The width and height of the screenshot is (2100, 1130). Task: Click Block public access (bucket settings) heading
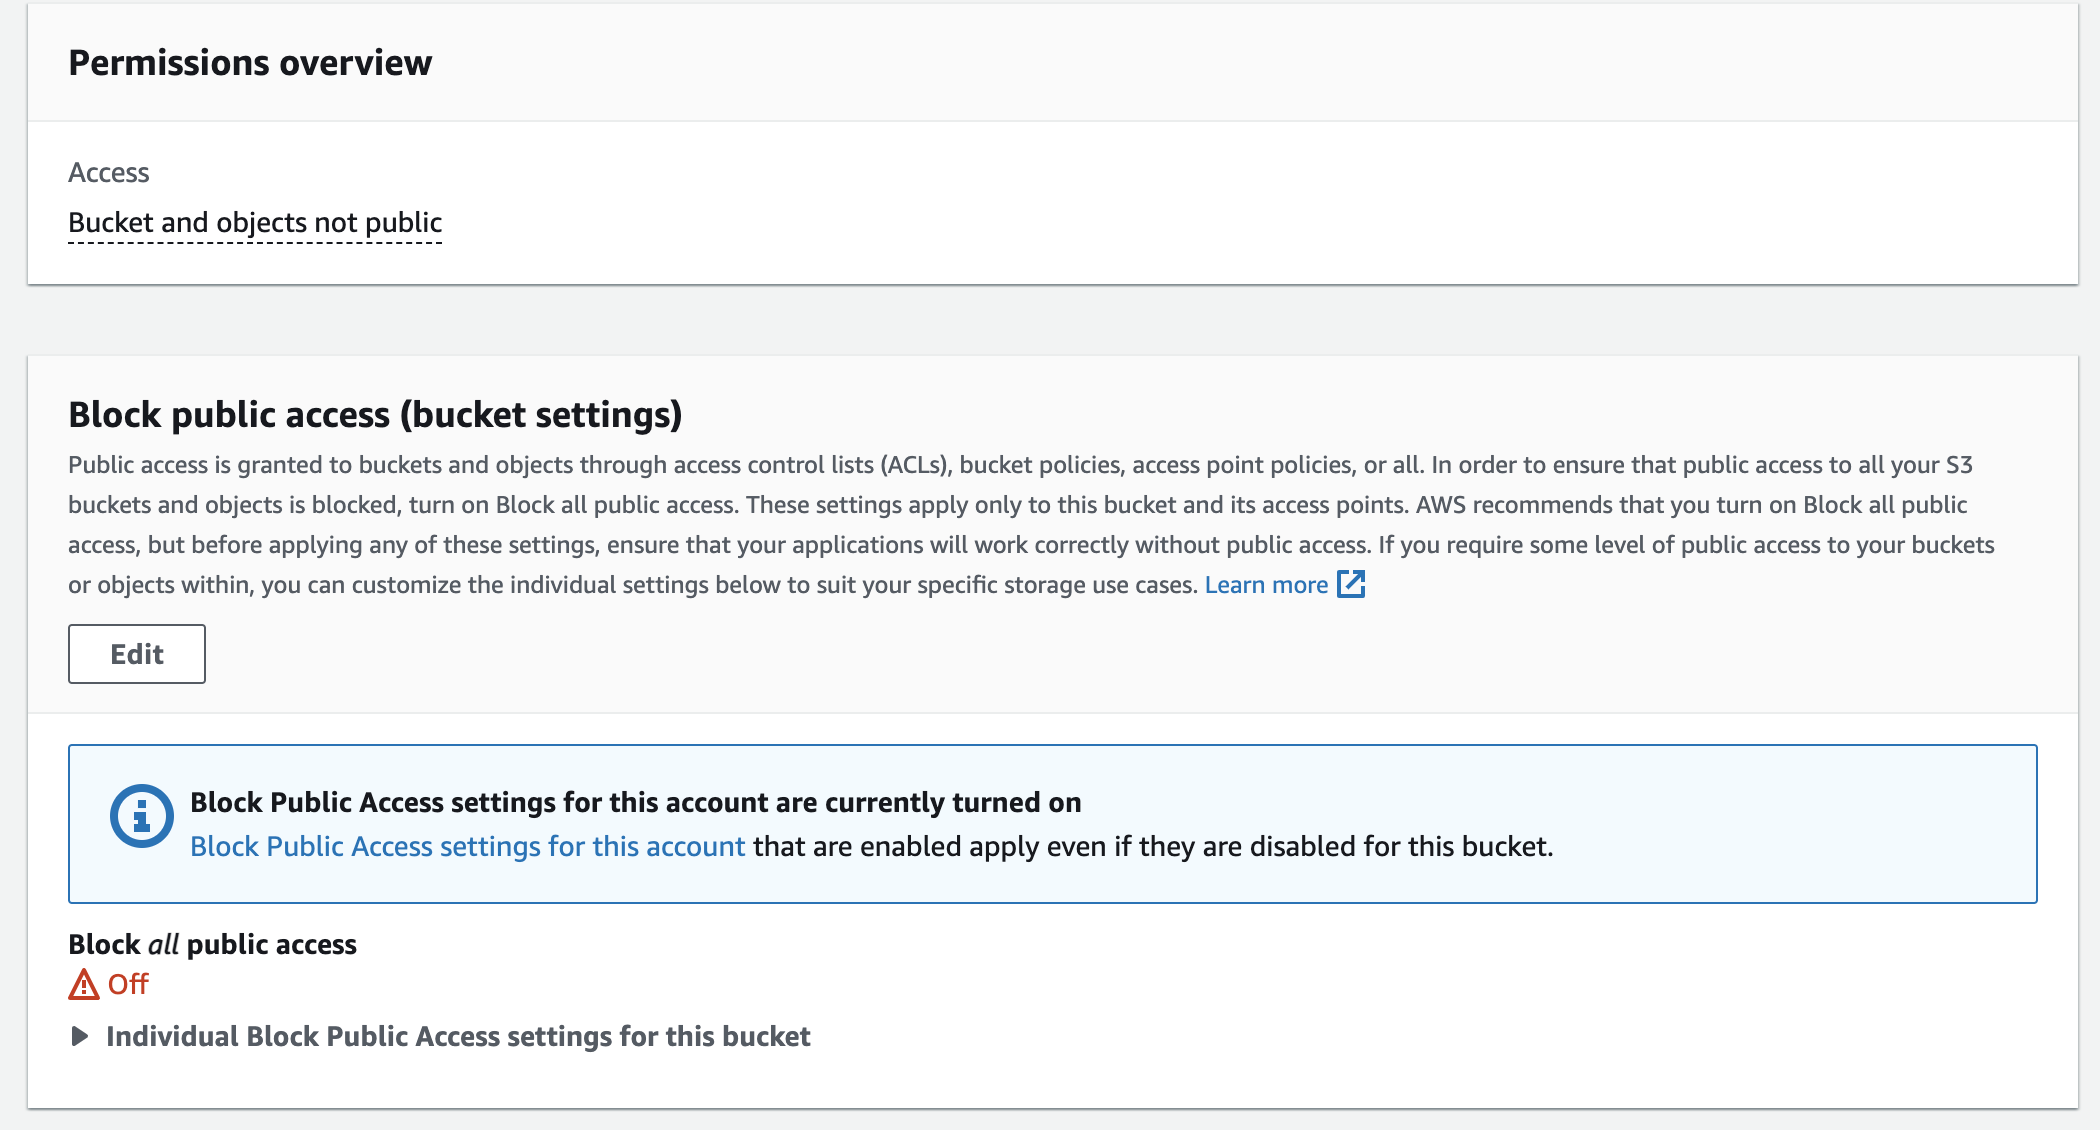click(375, 415)
